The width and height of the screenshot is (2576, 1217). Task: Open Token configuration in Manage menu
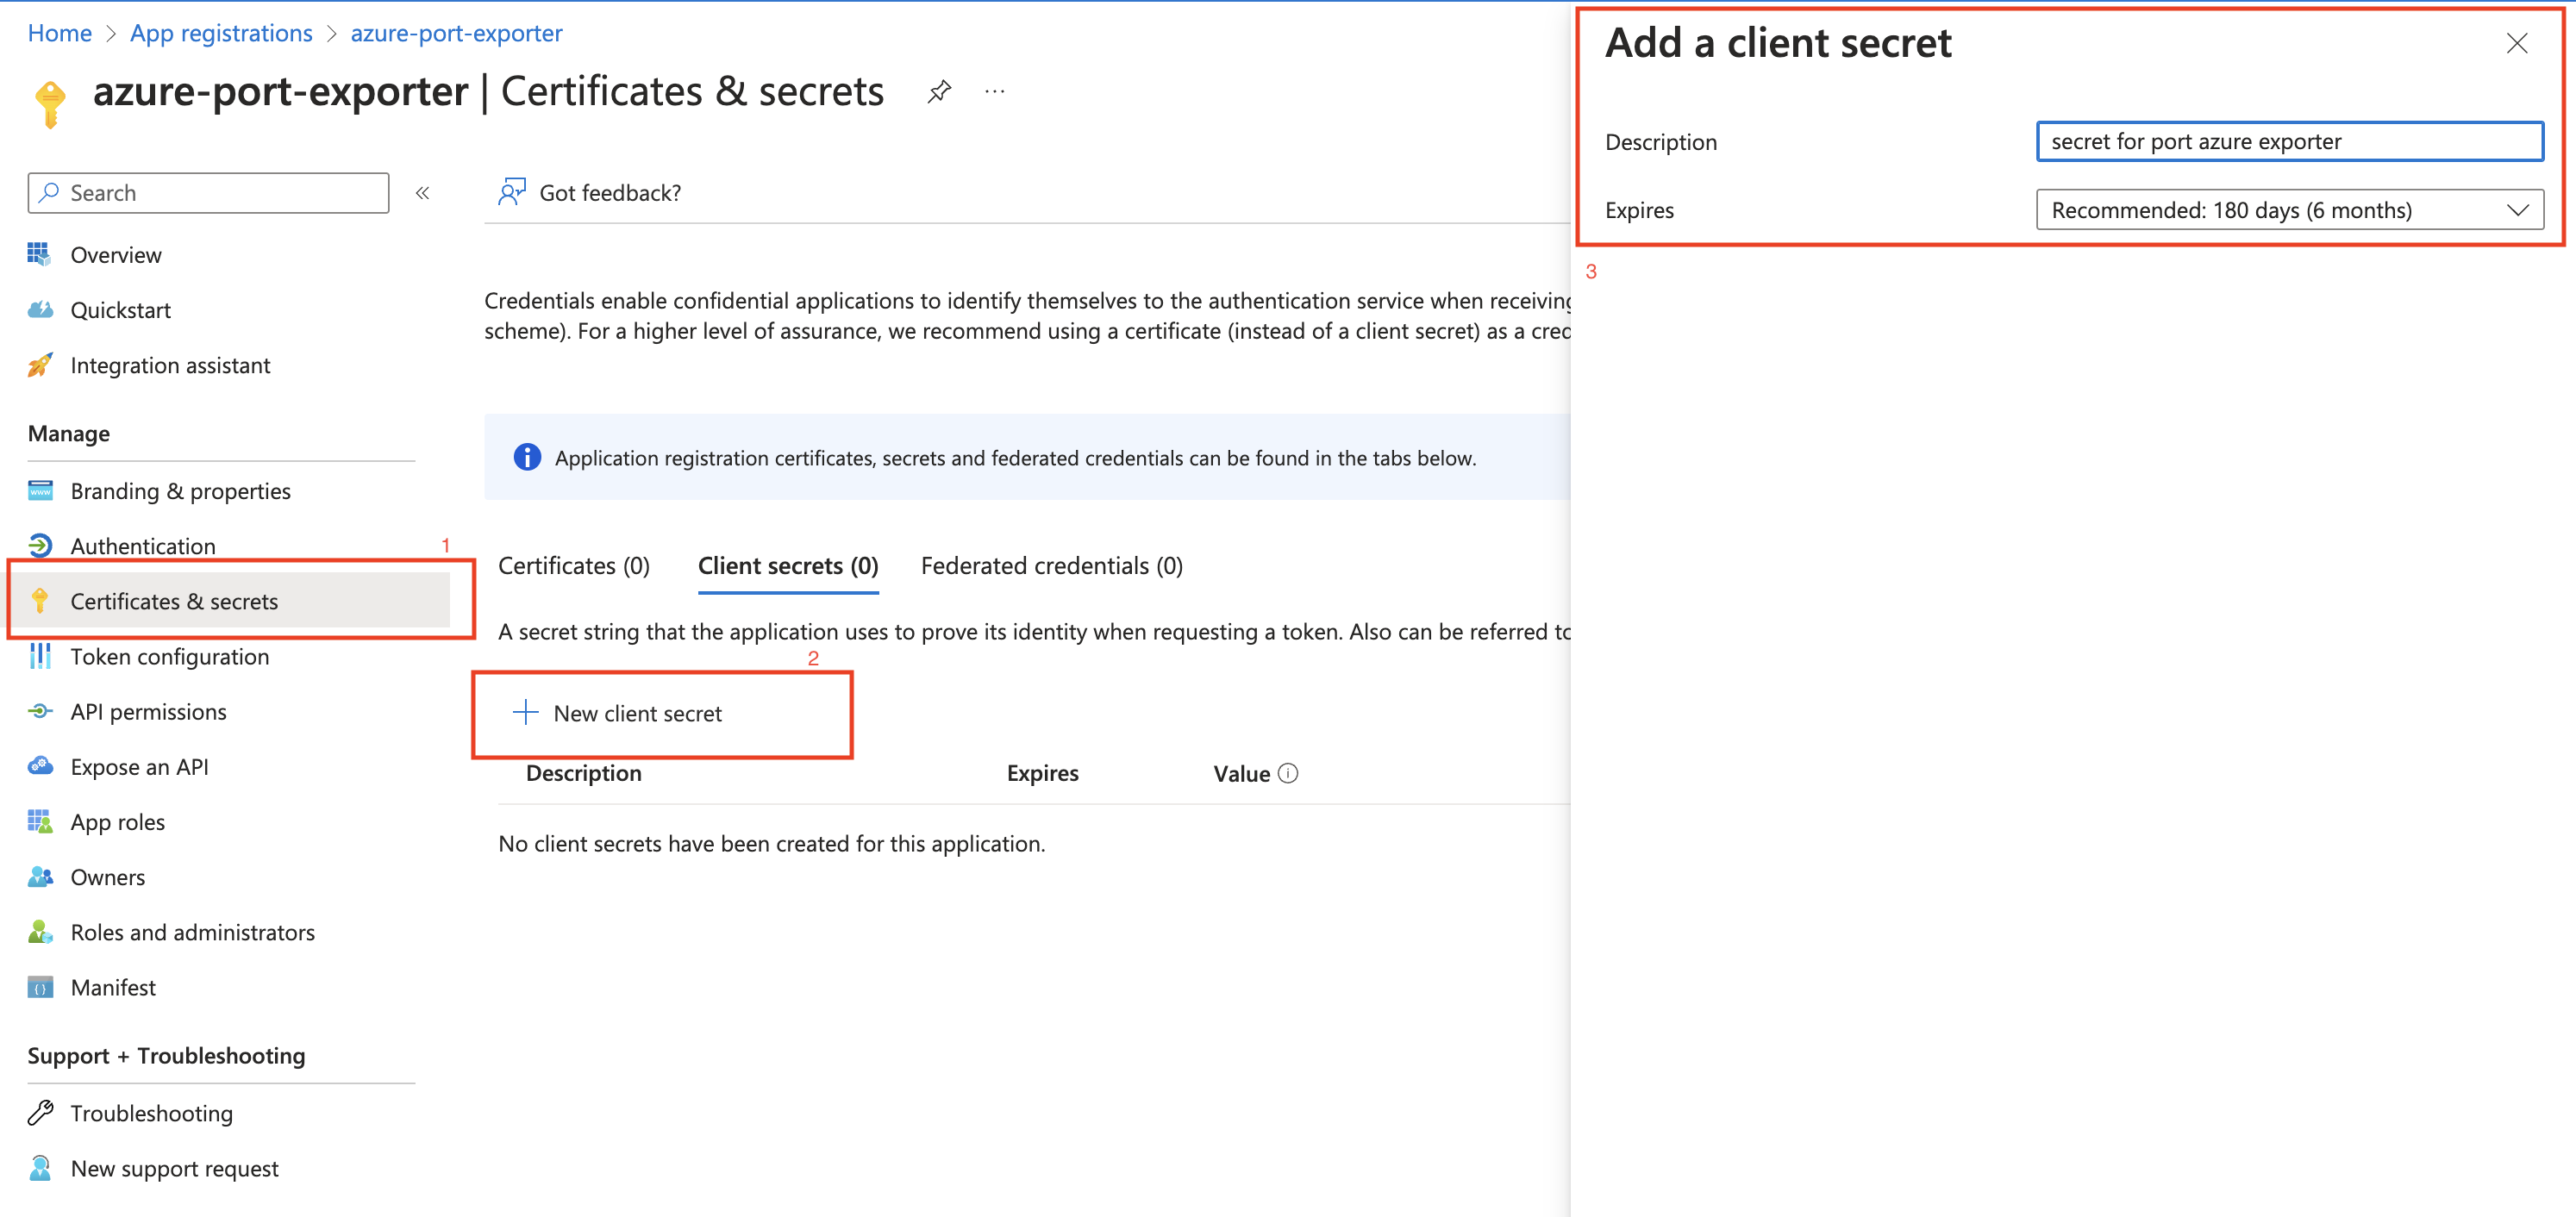[x=169, y=656]
